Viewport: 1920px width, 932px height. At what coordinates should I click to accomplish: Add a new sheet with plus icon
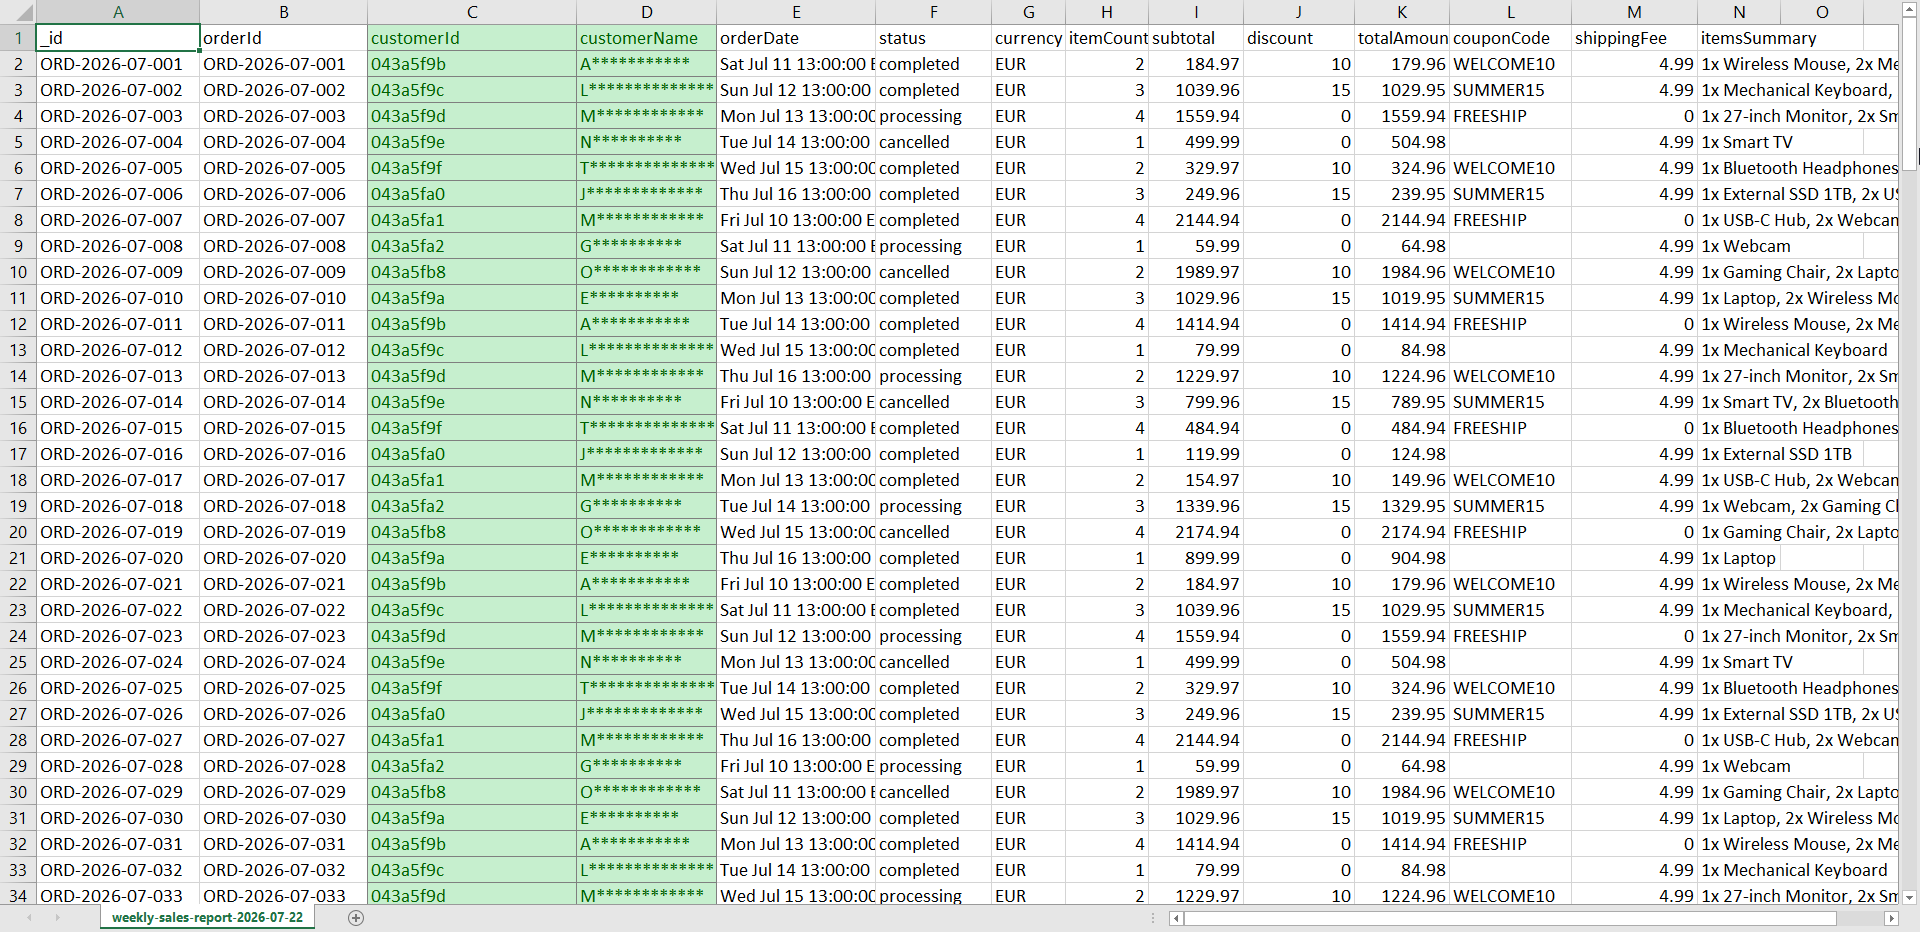(x=356, y=918)
